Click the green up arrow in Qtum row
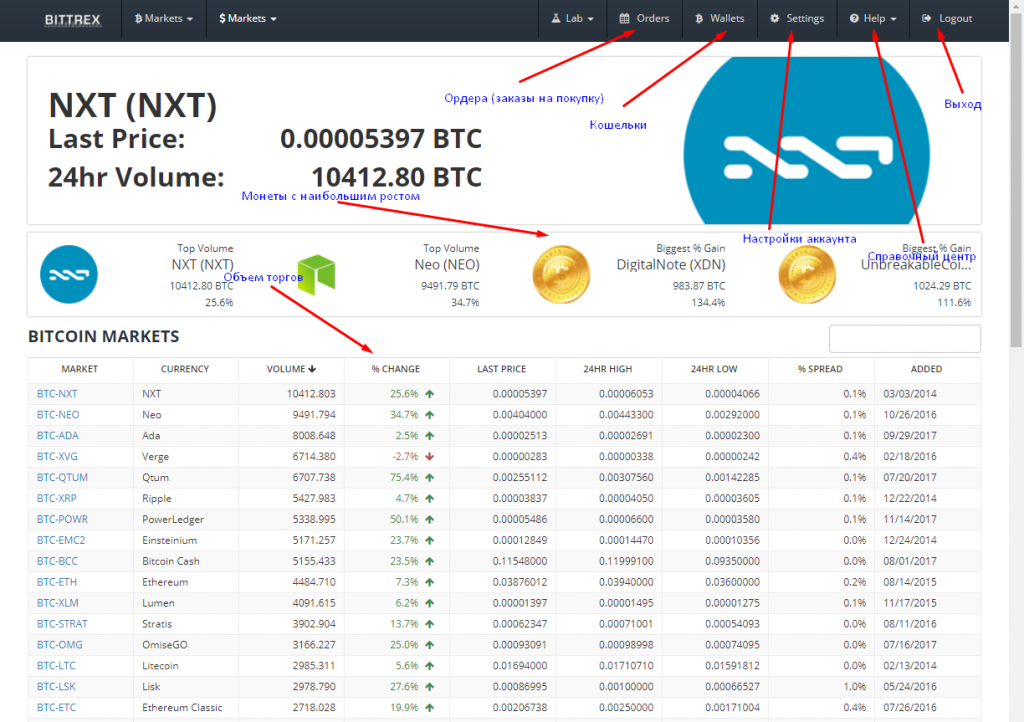The image size is (1024, 722). point(429,477)
